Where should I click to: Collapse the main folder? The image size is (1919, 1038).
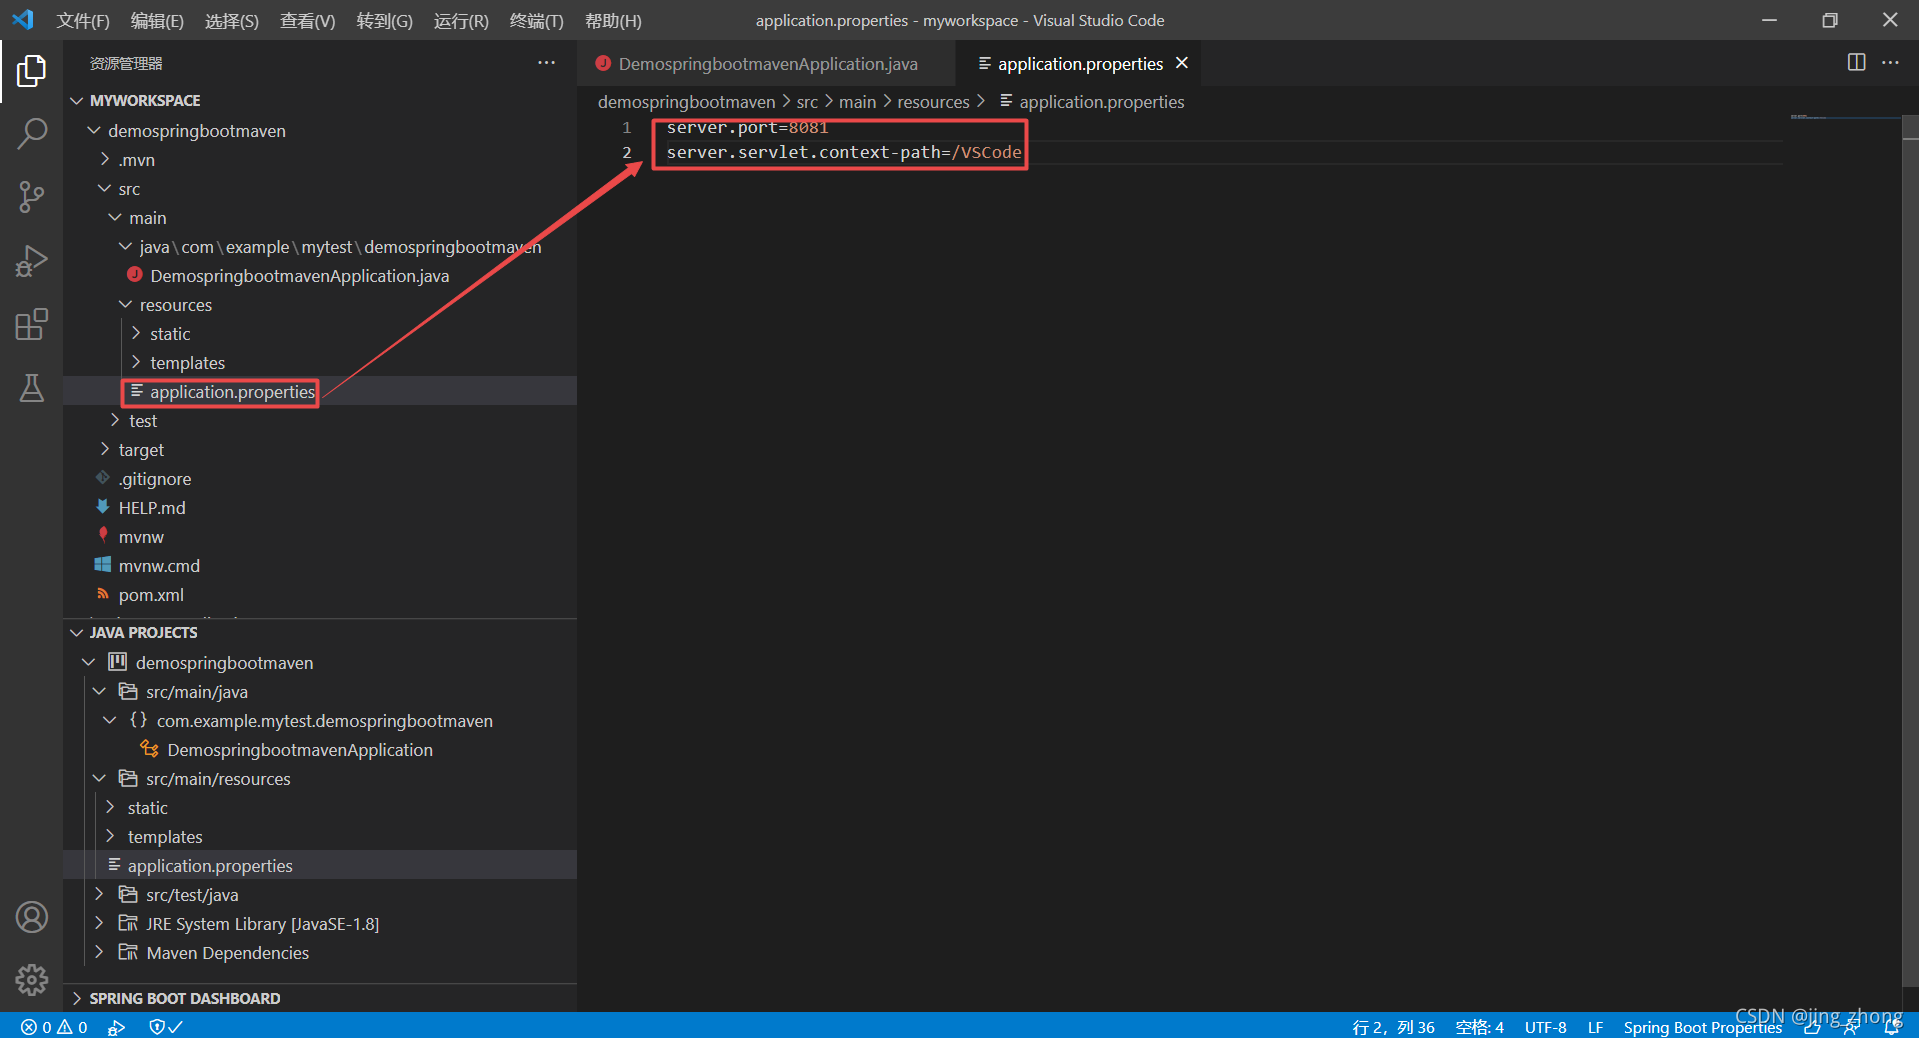tap(147, 218)
